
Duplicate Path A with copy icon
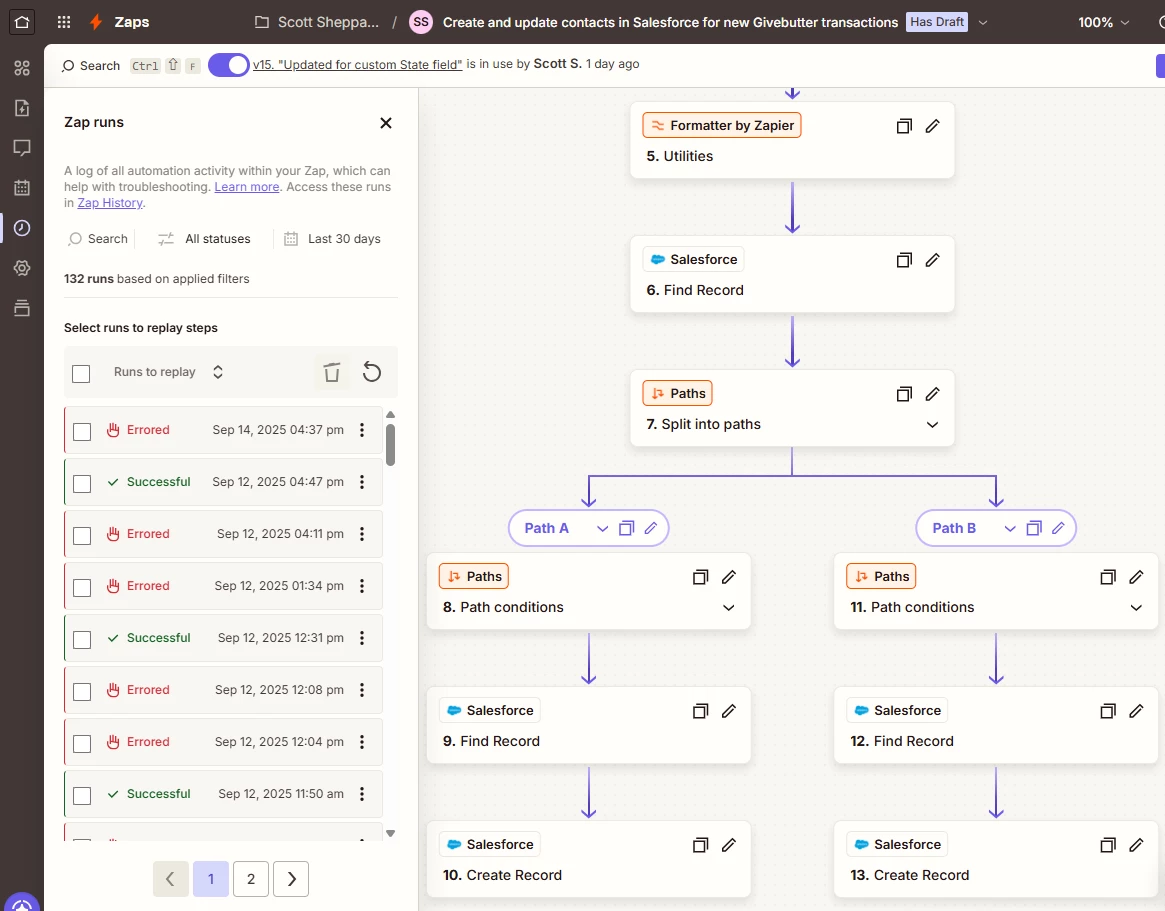pos(626,528)
